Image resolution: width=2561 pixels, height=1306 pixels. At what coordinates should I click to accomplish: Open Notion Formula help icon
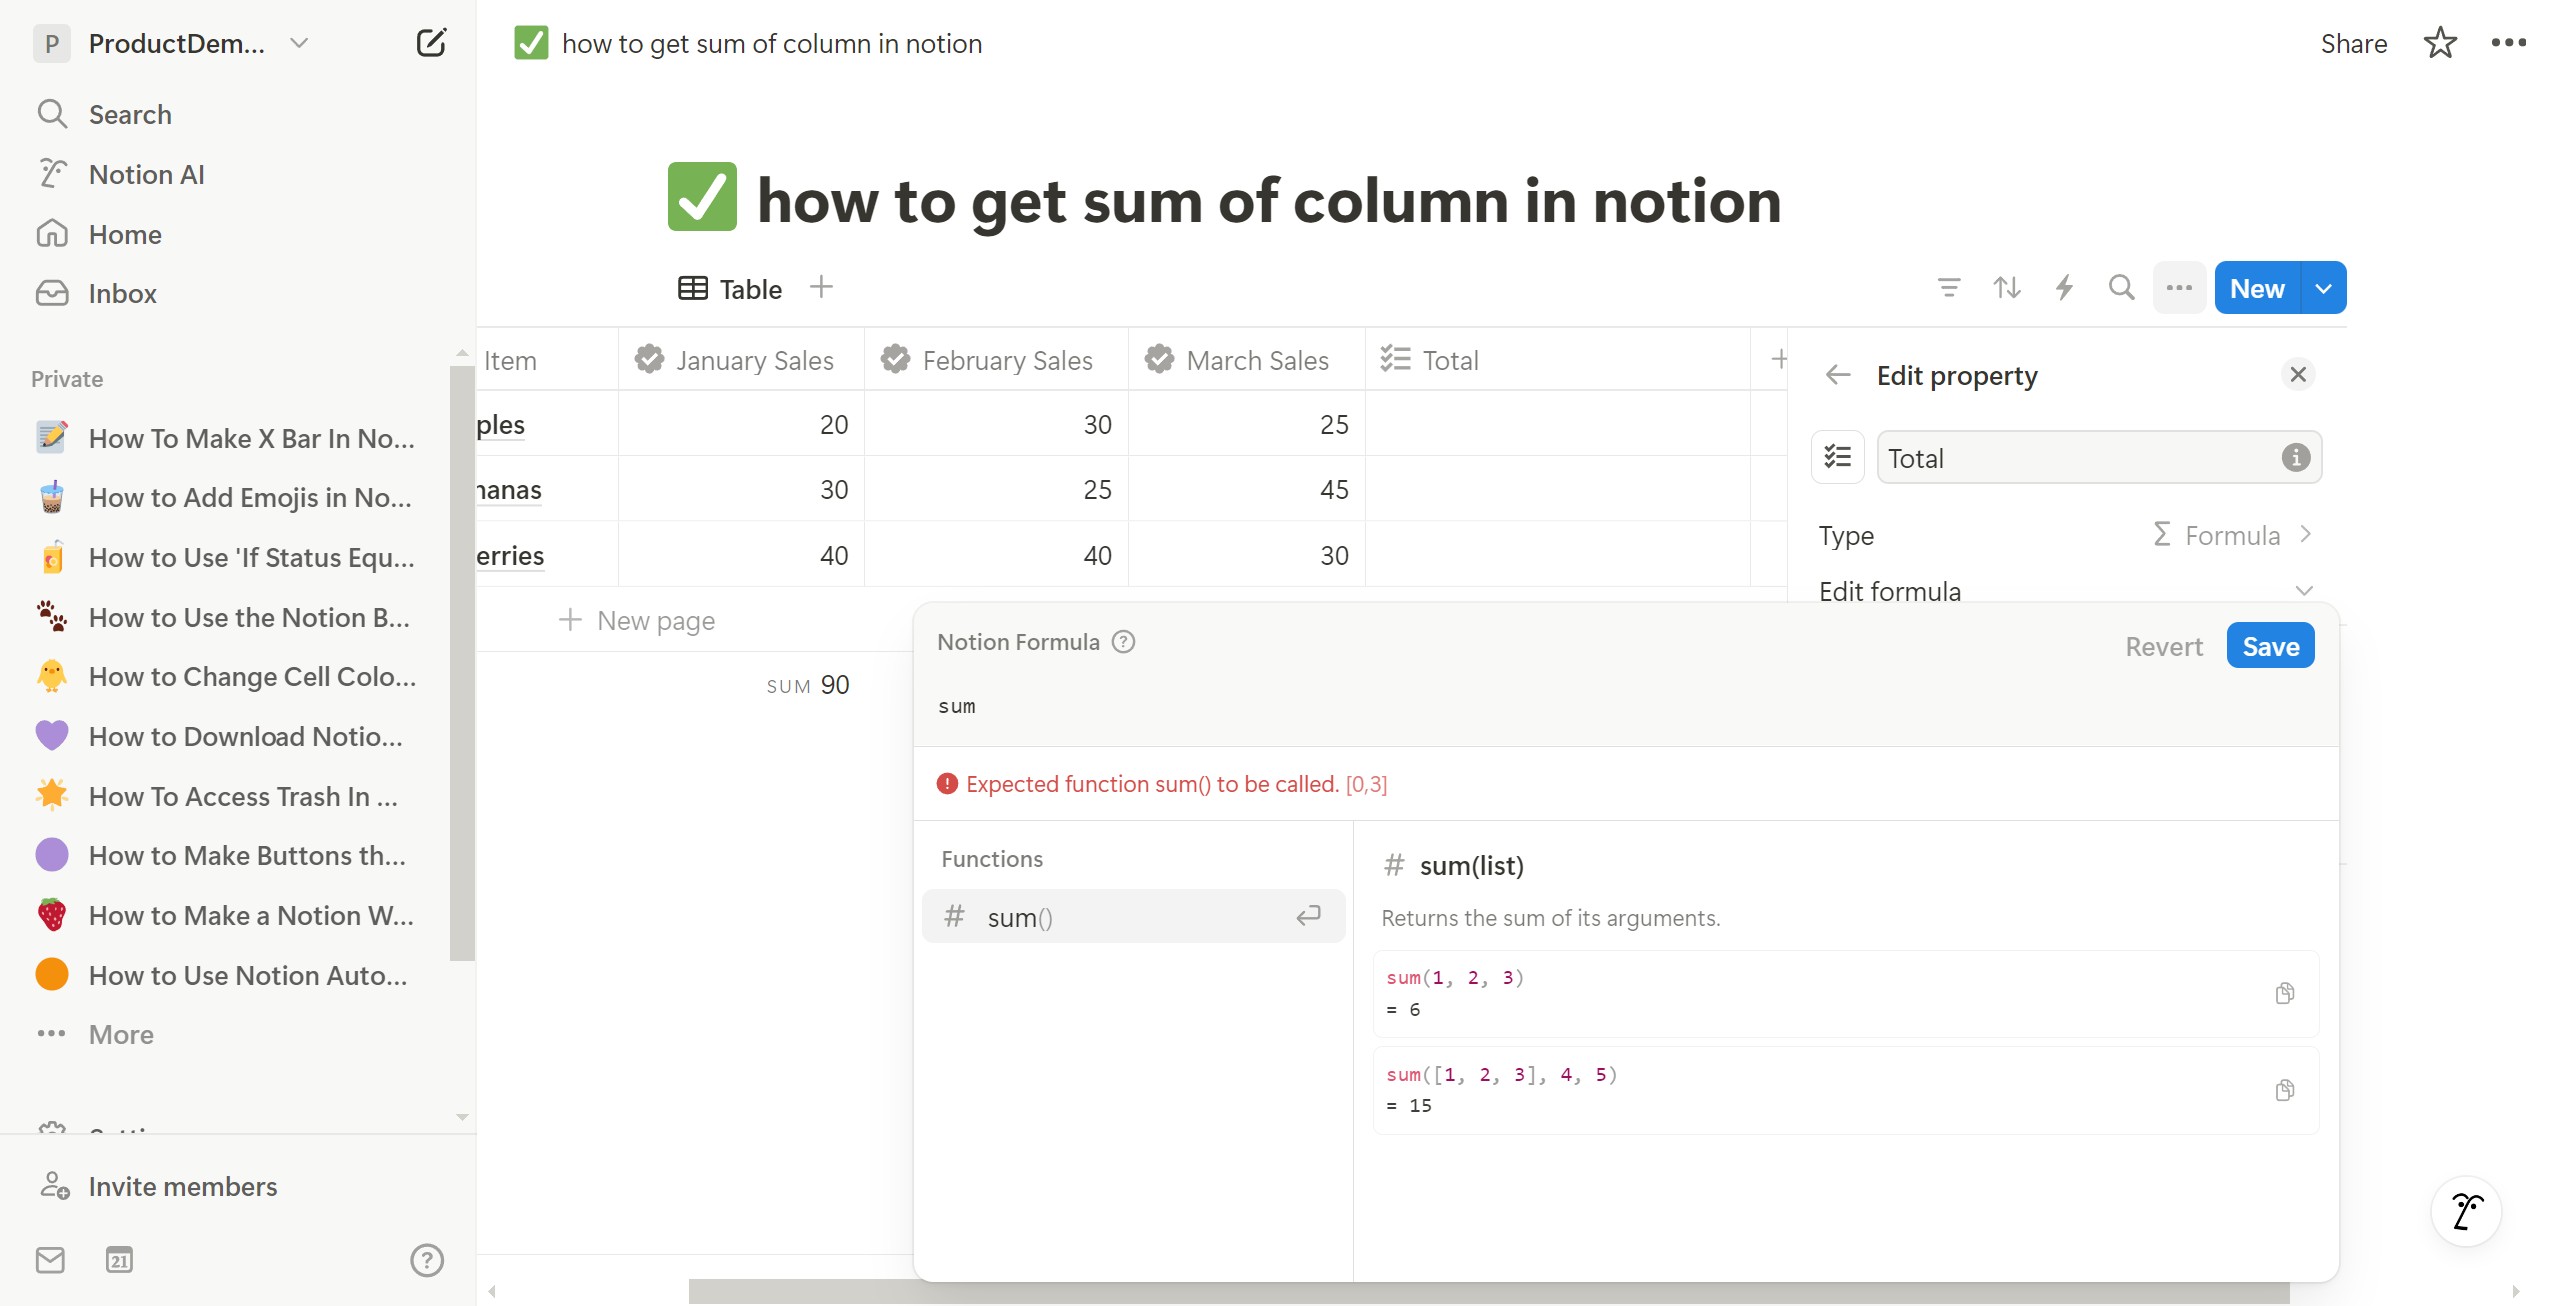pos(1123,642)
